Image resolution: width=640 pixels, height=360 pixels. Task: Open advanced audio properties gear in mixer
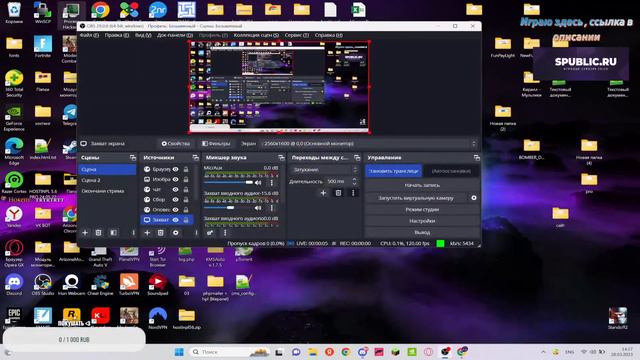210,233
